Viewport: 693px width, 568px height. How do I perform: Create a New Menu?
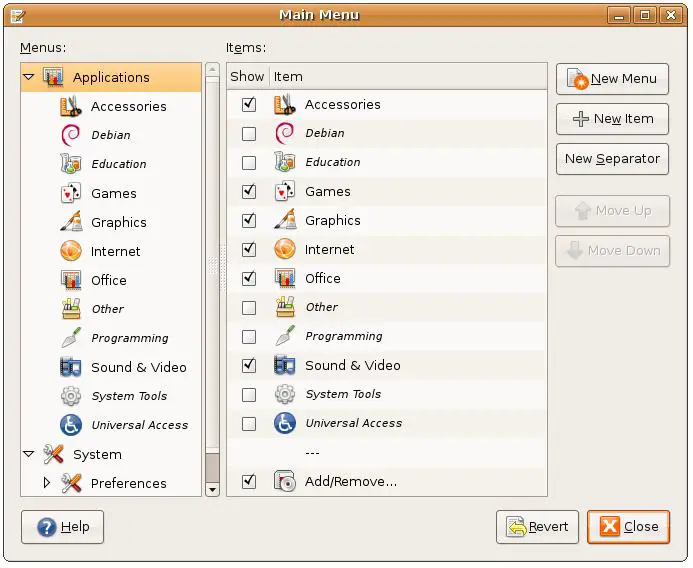(612, 79)
